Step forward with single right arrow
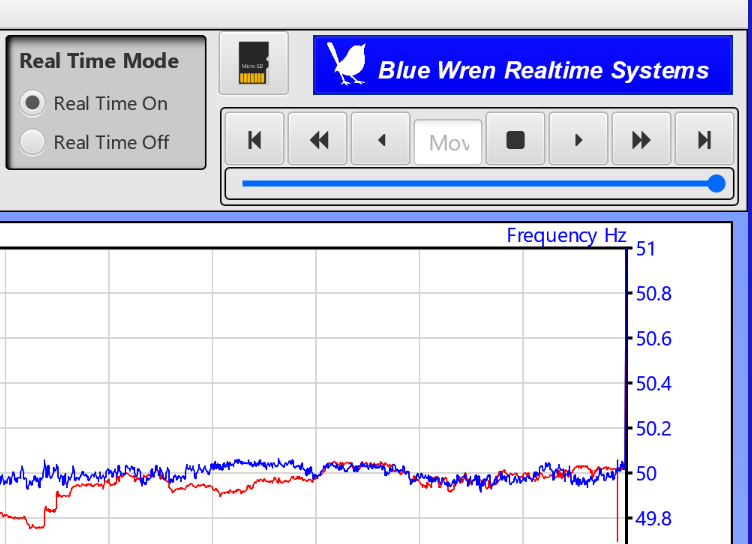The height and width of the screenshot is (544, 752). click(x=578, y=140)
